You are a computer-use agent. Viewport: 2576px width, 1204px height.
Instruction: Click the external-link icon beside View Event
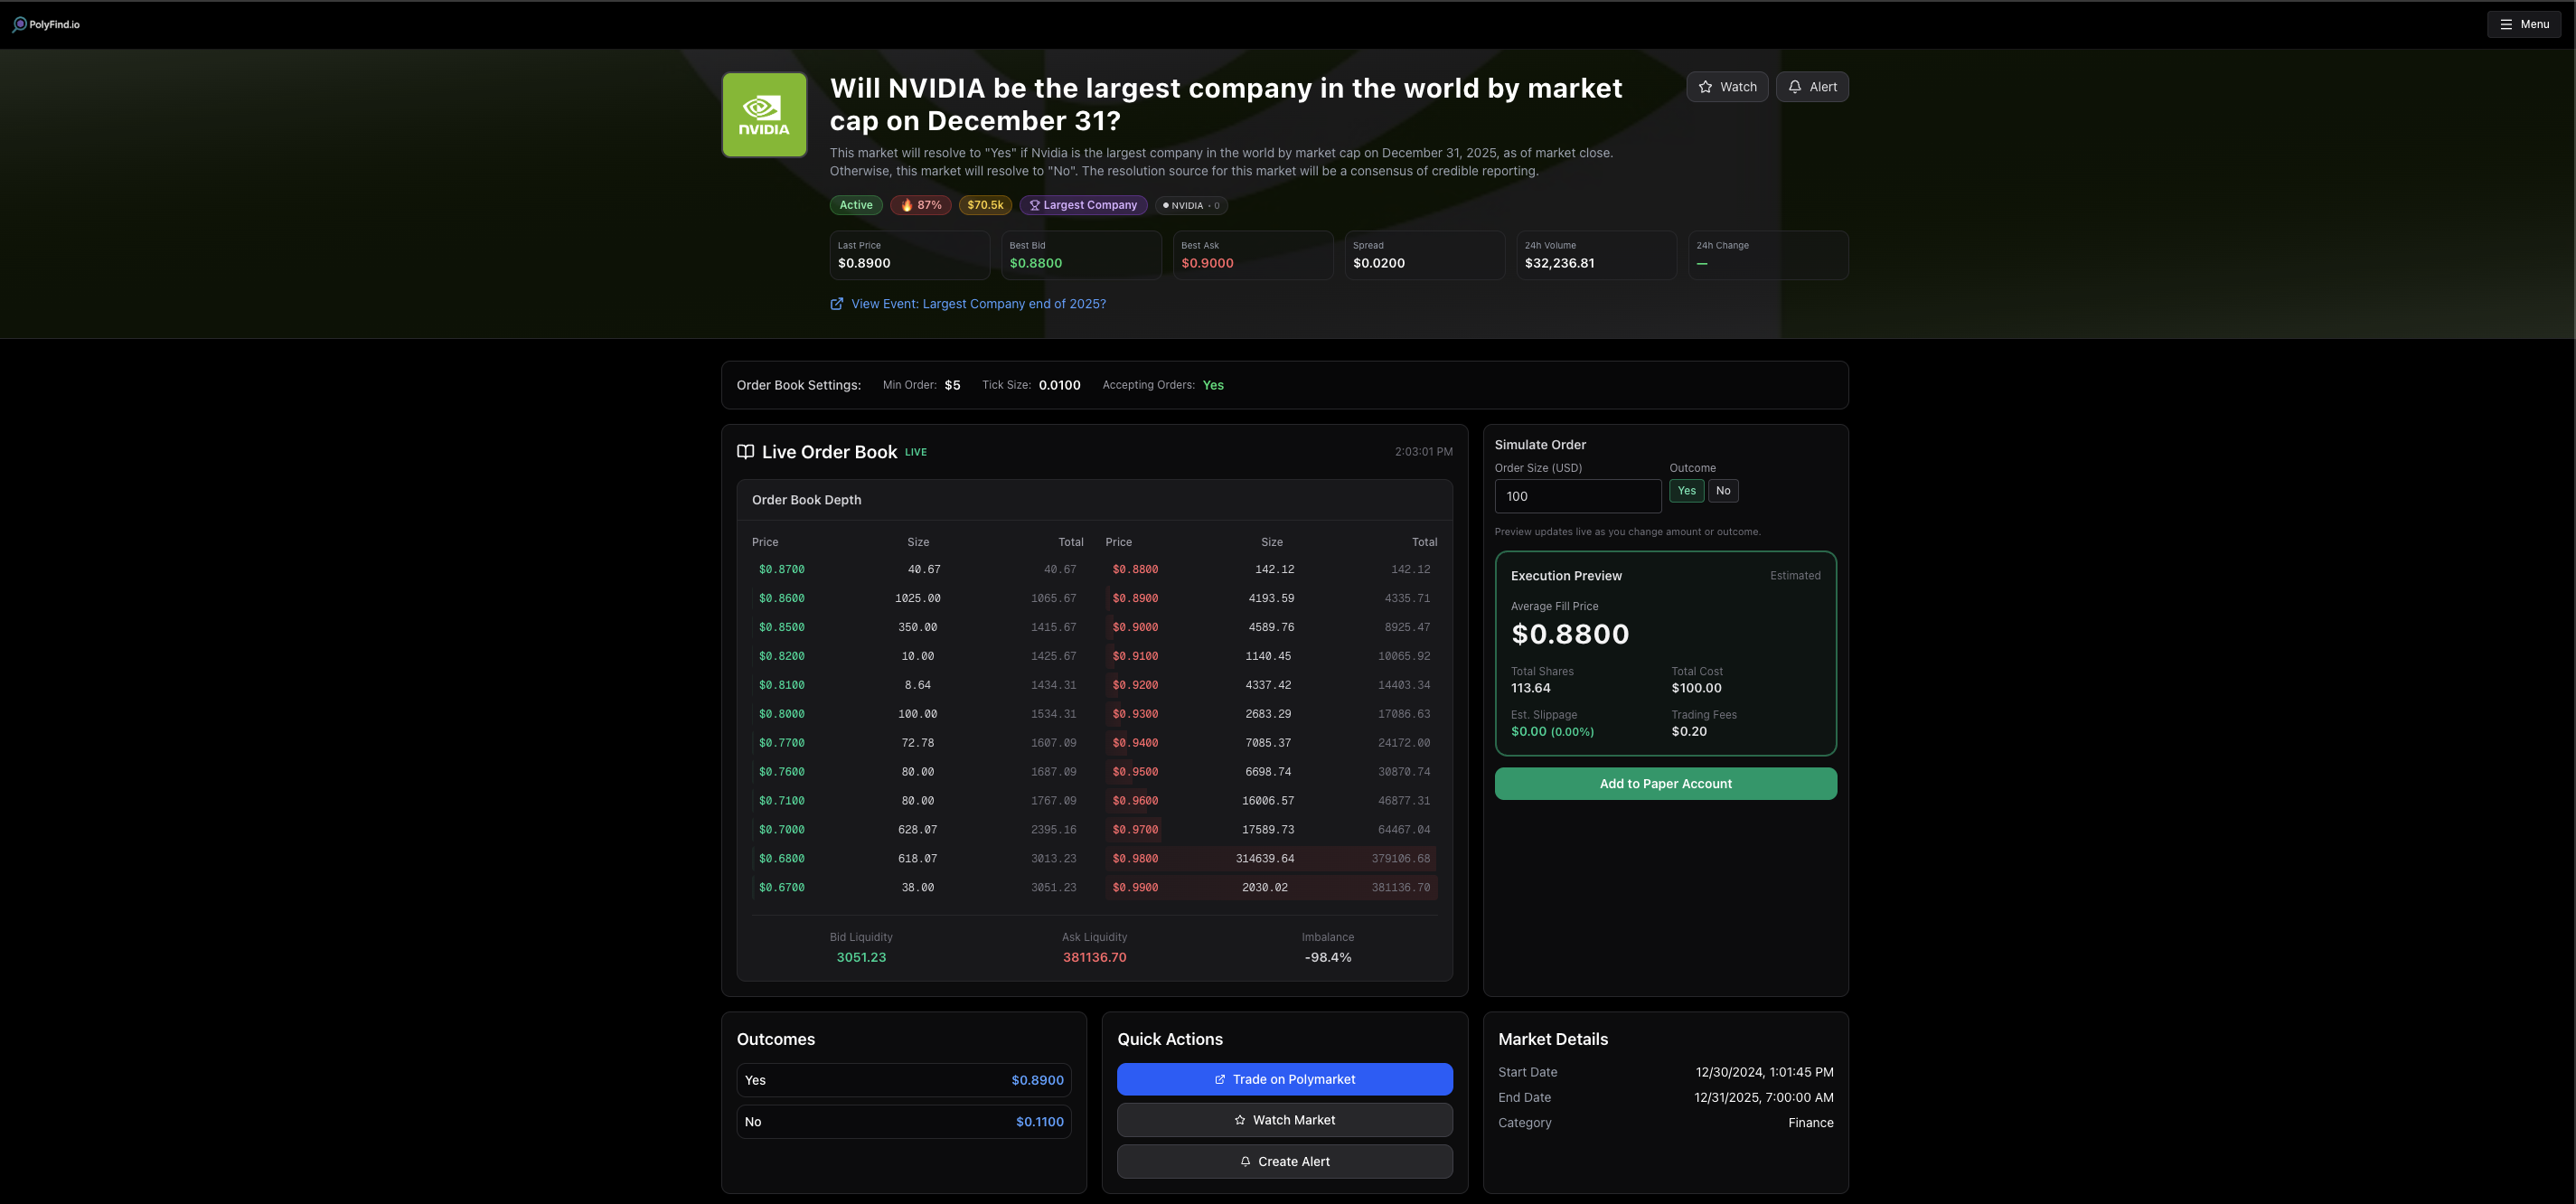click(x=837, y=303)
